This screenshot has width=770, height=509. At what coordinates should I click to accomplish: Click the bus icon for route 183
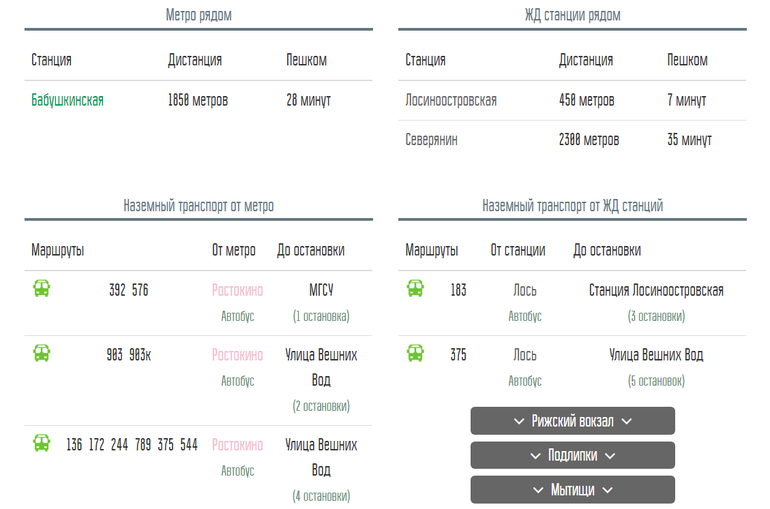pos(415,288)
